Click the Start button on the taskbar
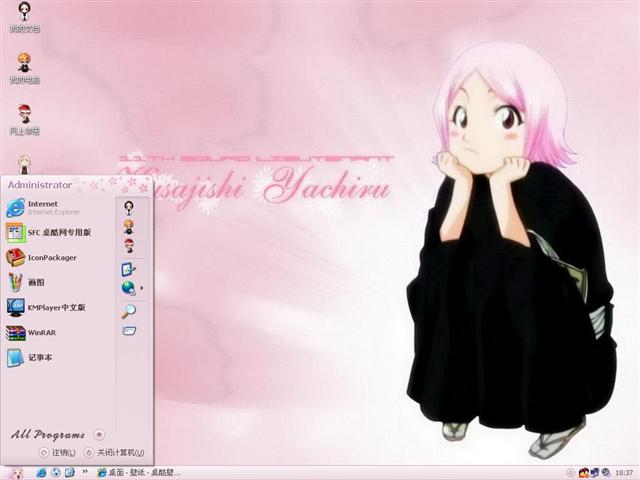The image size is (640, 480). (16, 473)
